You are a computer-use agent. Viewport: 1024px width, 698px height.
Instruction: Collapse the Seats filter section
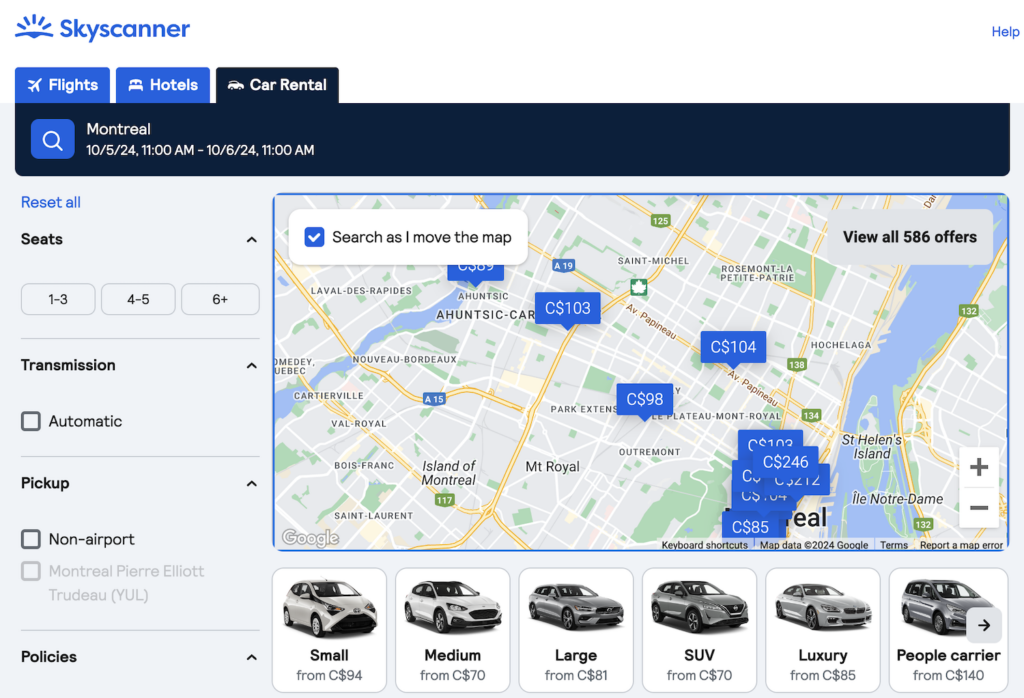click(252, 240)
